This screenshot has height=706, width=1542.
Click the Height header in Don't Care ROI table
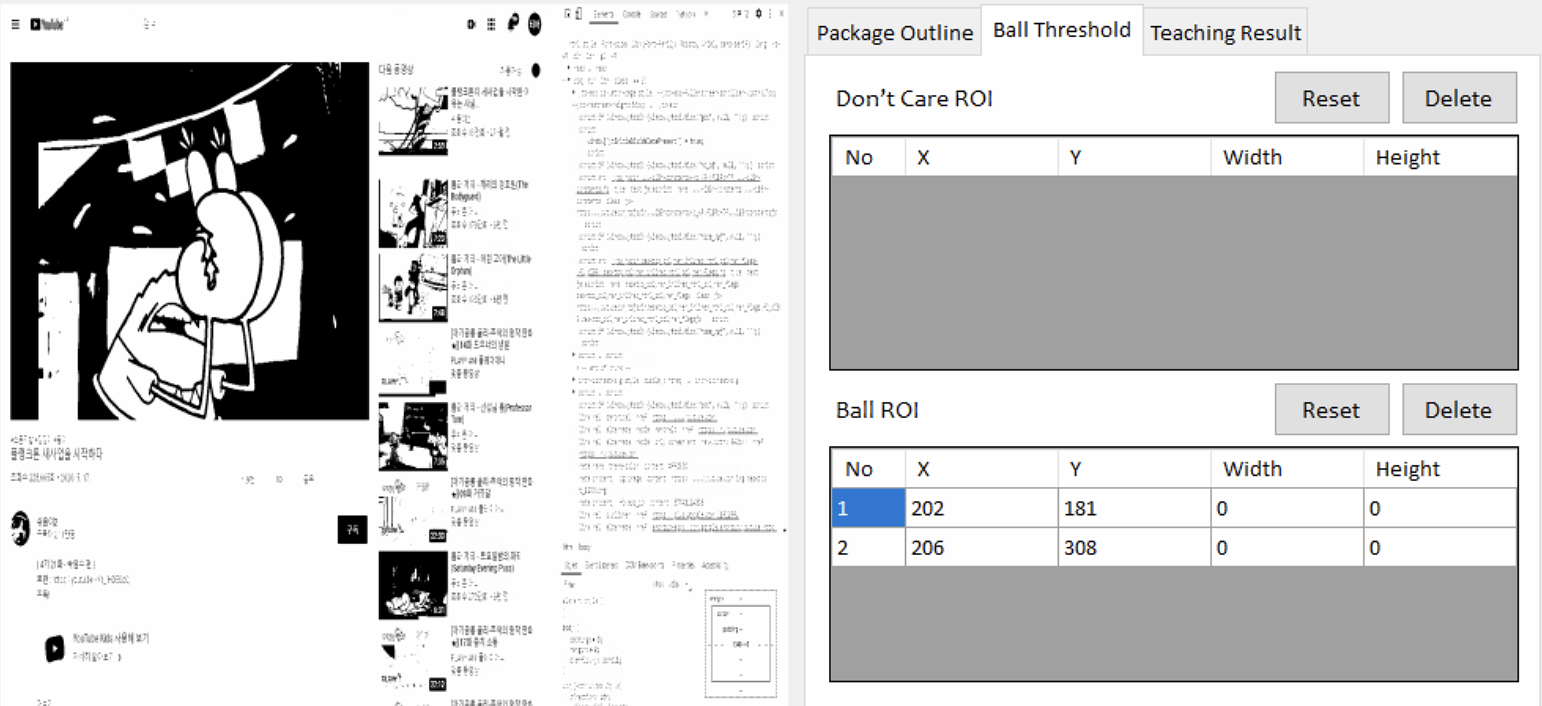pyautogui.click(x=1440, y=157)
